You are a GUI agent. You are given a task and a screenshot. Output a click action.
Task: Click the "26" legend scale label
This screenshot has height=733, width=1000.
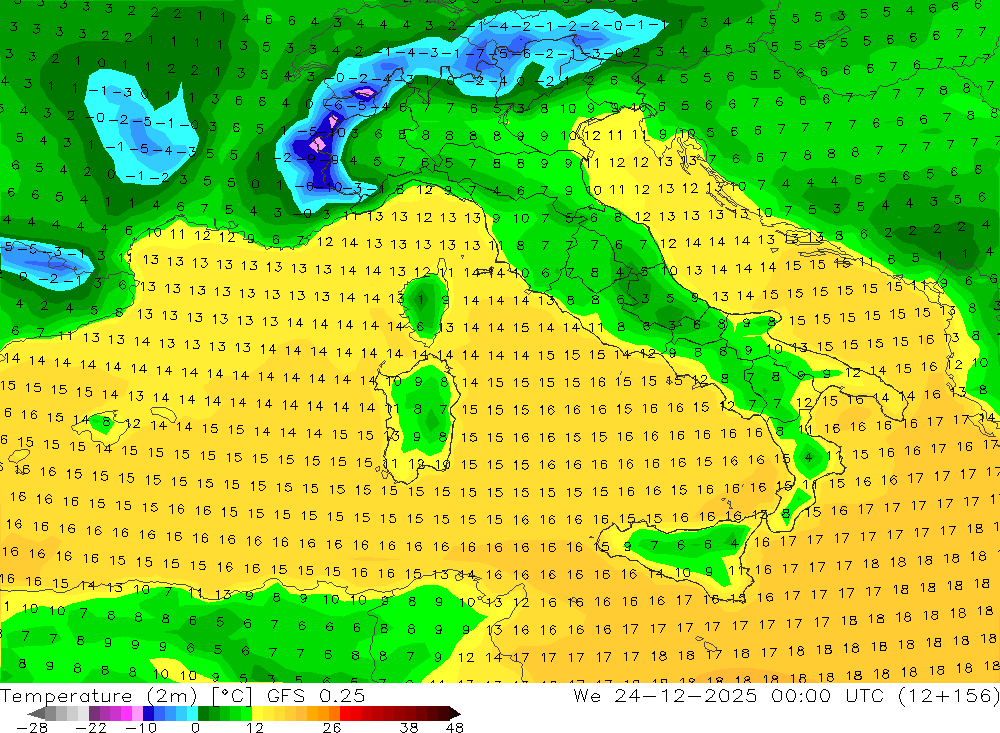[x=332, y=727]
